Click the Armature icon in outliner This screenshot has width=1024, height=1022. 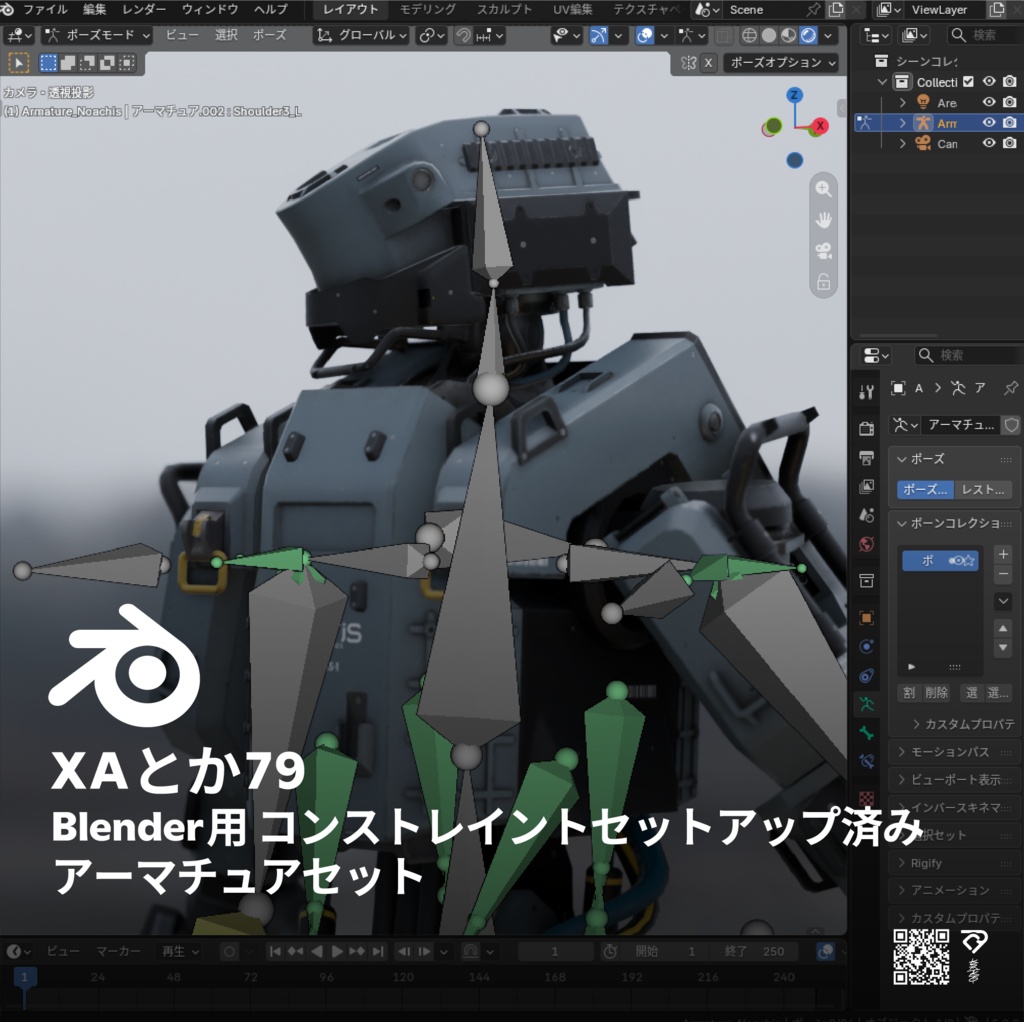(923, 123)
